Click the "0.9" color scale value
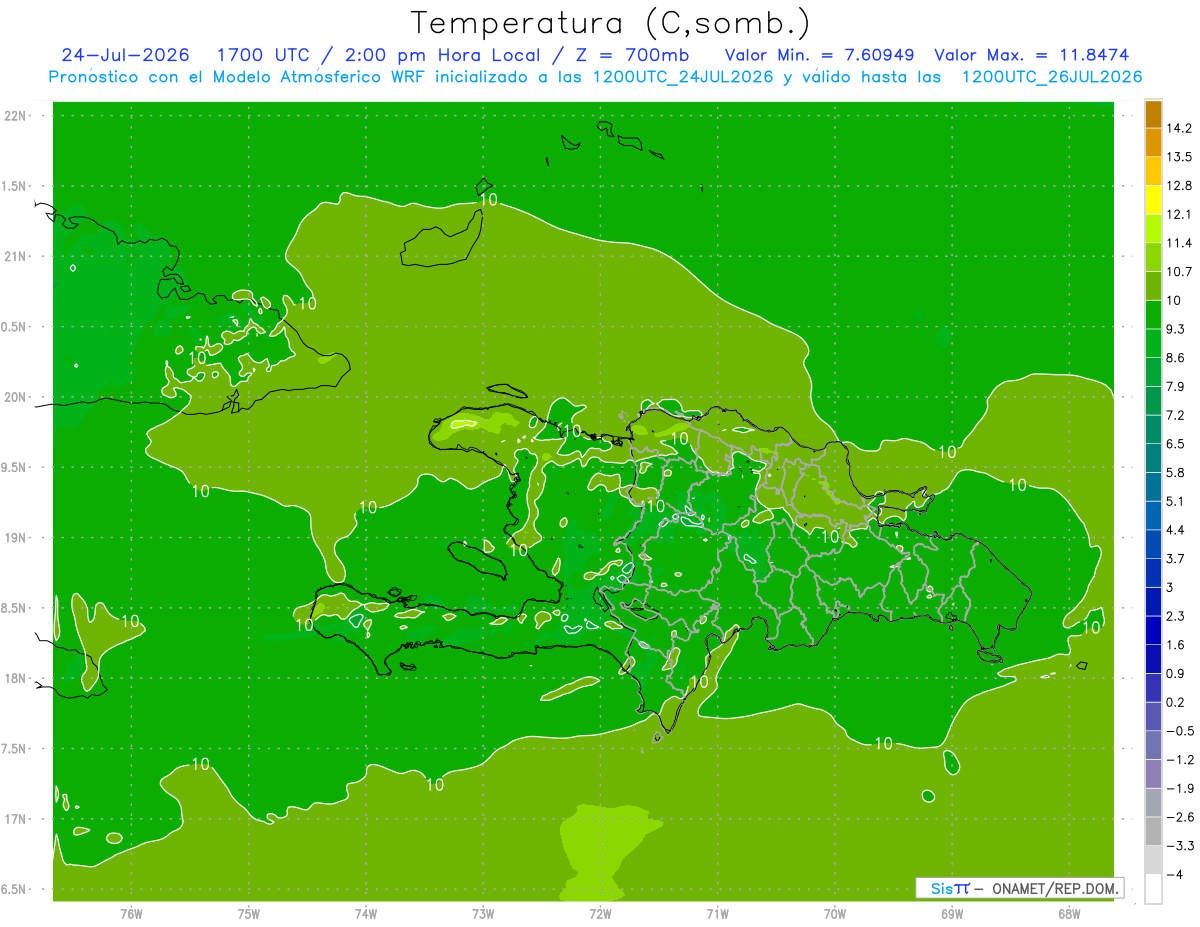Viewport: 1200px width, 927px height. click(x=1175, y=673)
